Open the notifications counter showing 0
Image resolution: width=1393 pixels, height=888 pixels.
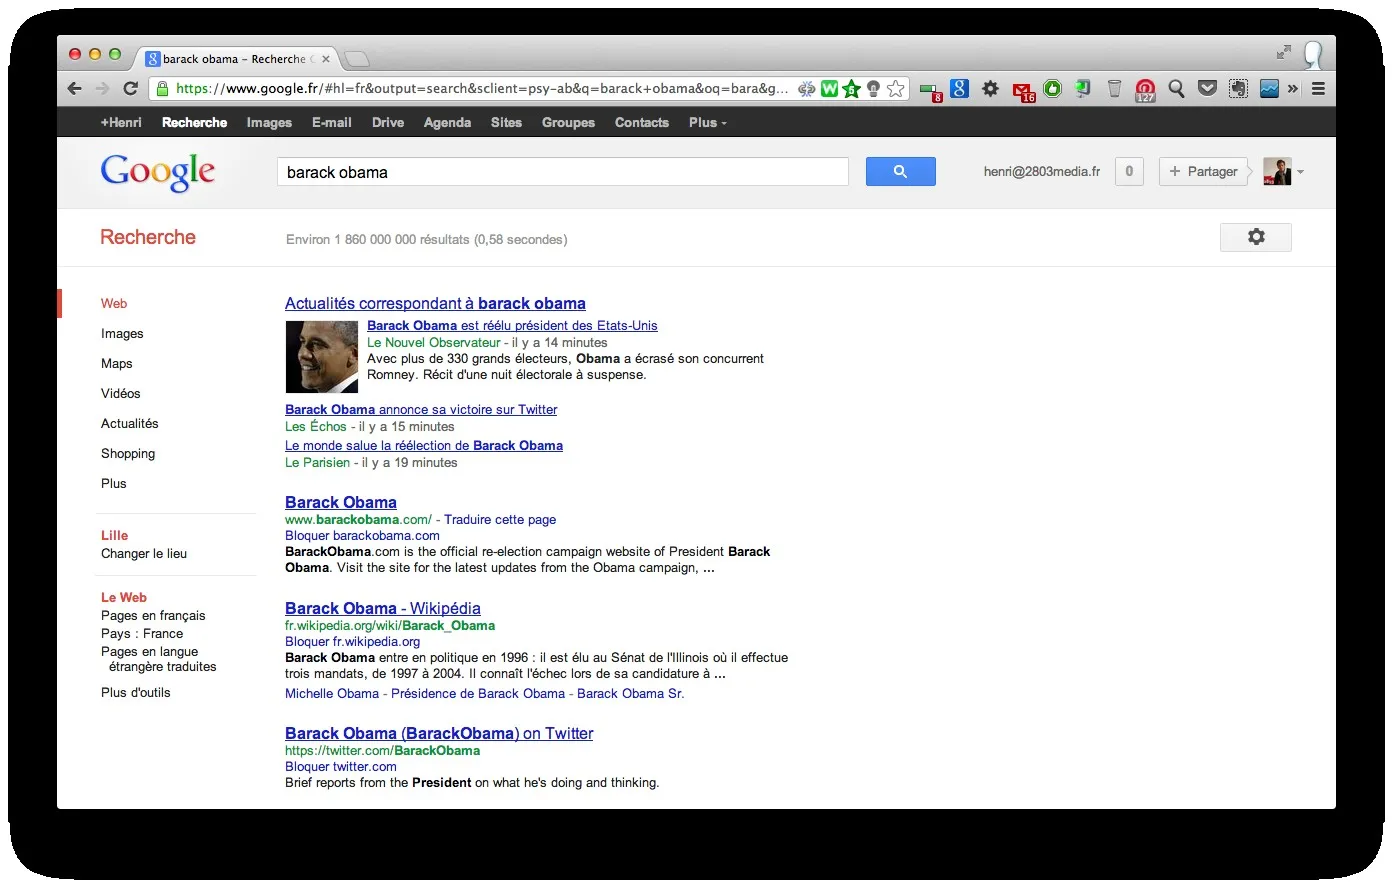pos(1129,172)
